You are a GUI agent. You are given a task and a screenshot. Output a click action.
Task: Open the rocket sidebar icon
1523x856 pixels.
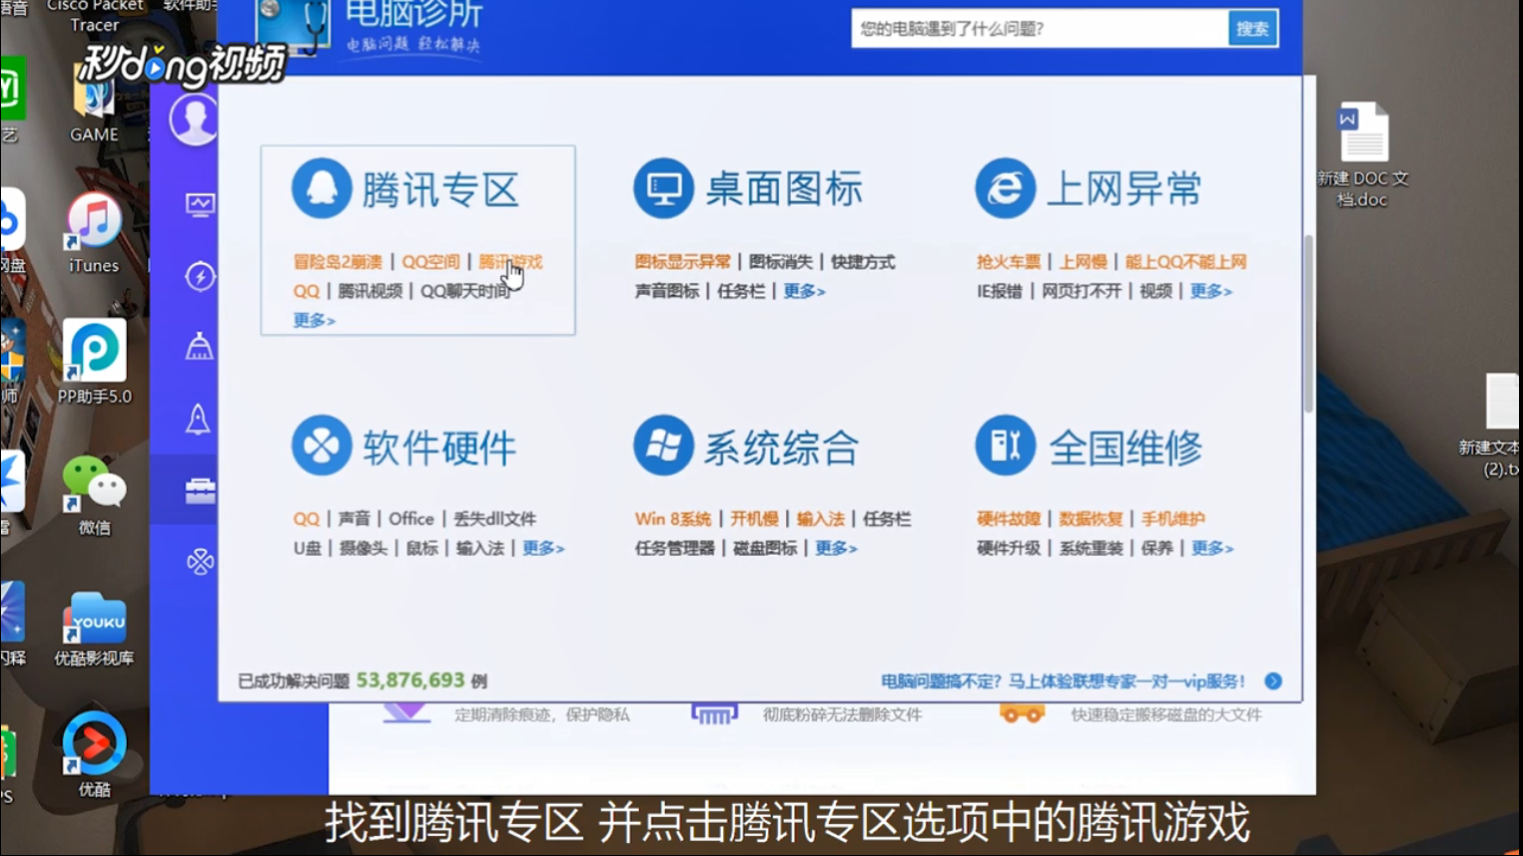point(198,419)
